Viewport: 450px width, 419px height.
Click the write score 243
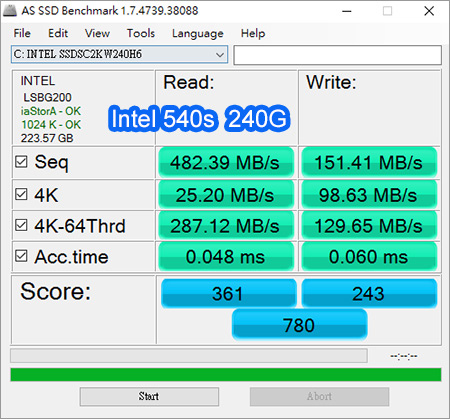[369, 293]
